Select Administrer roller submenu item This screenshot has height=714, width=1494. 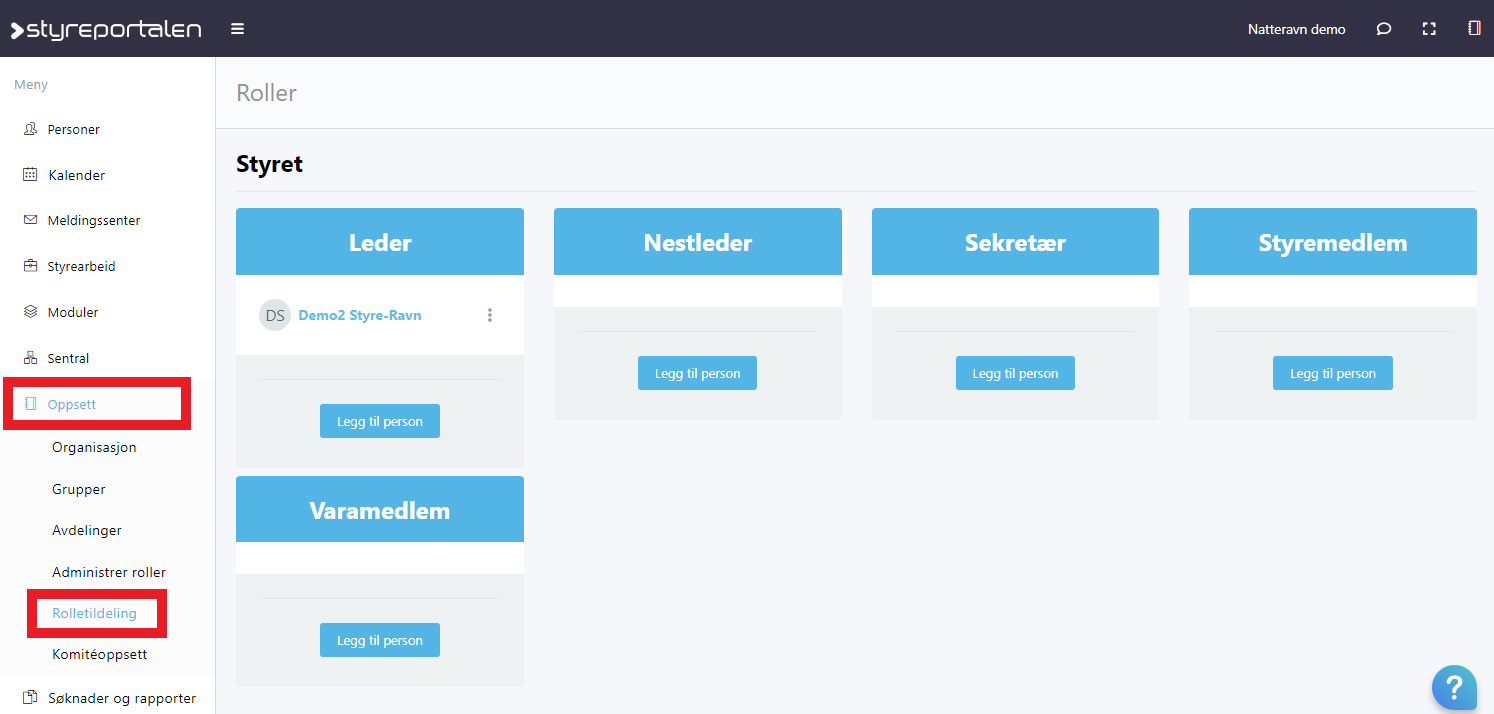point(109,572)
